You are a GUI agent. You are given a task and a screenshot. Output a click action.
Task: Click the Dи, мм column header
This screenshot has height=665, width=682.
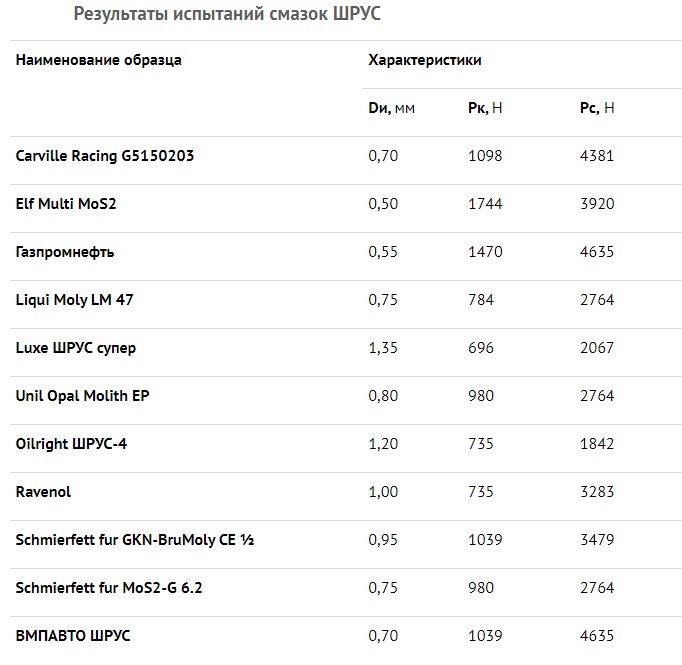tap(391, 108)
